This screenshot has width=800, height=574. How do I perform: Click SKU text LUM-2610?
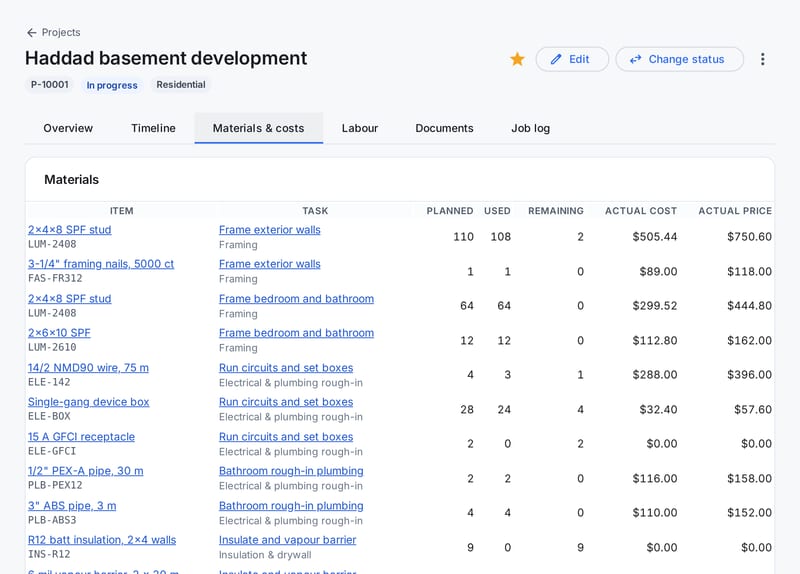pyautogui.click(x=52, y=347)
